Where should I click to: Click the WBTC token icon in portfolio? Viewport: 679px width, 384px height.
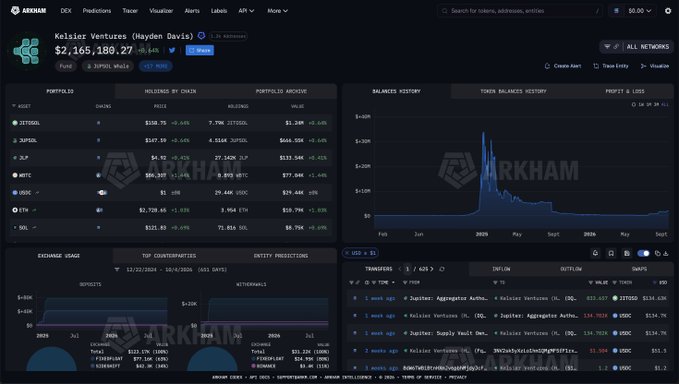coord(15,175)
